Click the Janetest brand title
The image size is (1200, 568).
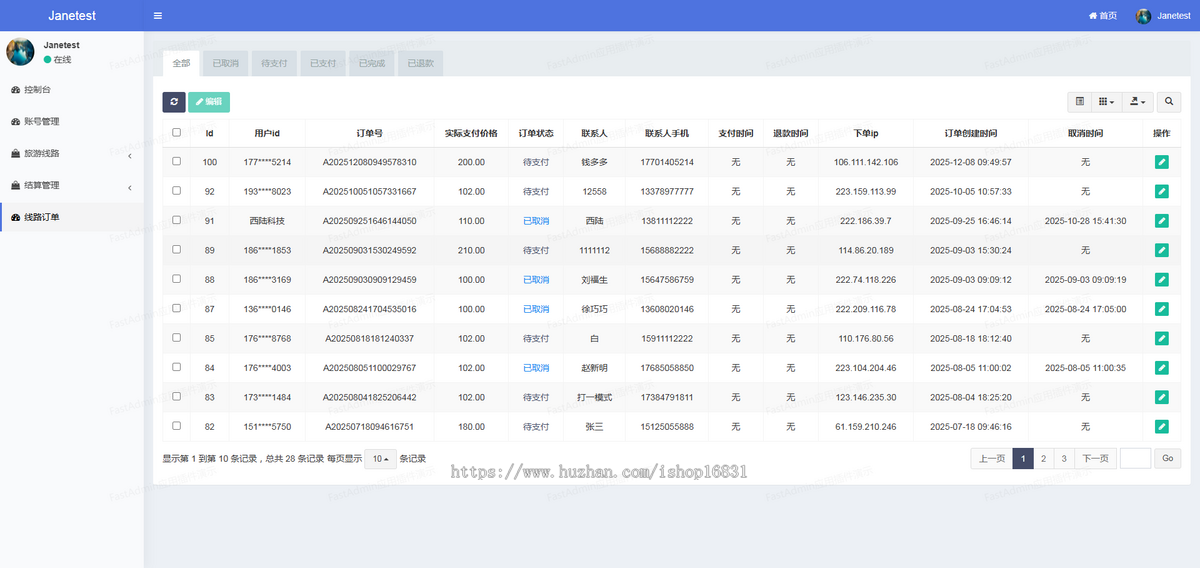click(72, 16)
